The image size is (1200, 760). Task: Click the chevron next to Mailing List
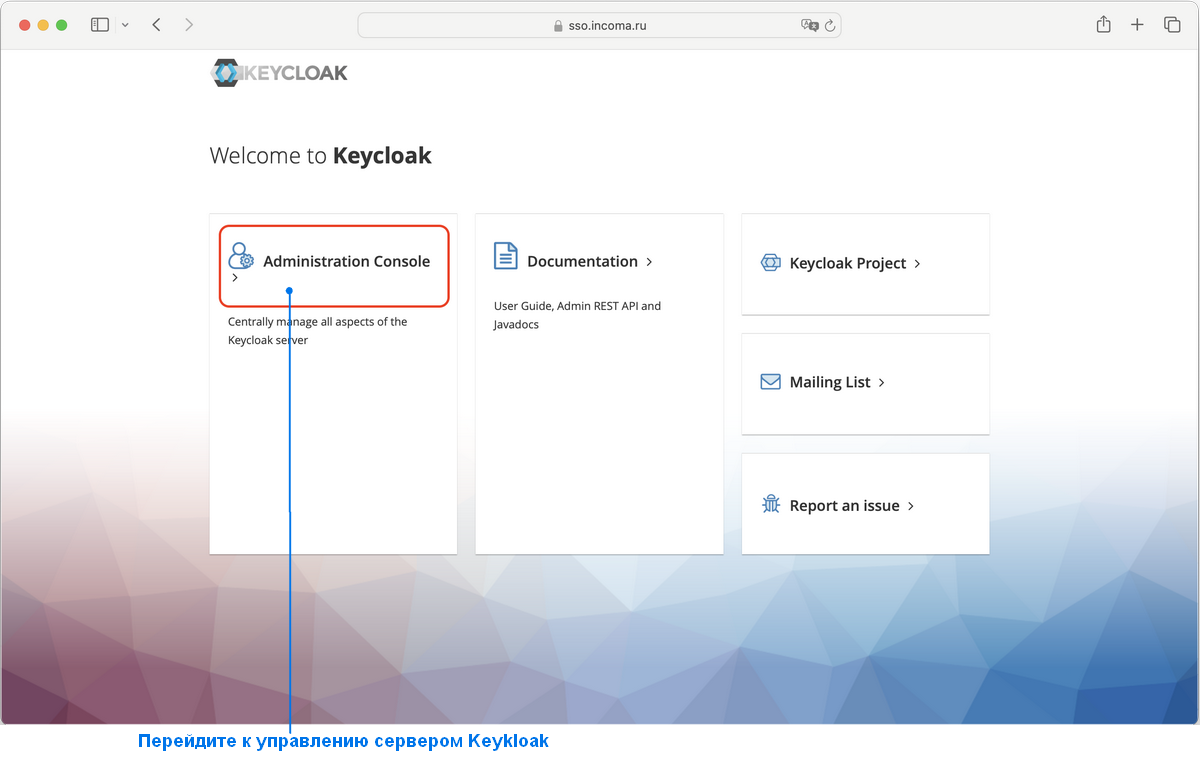point(881,383)
